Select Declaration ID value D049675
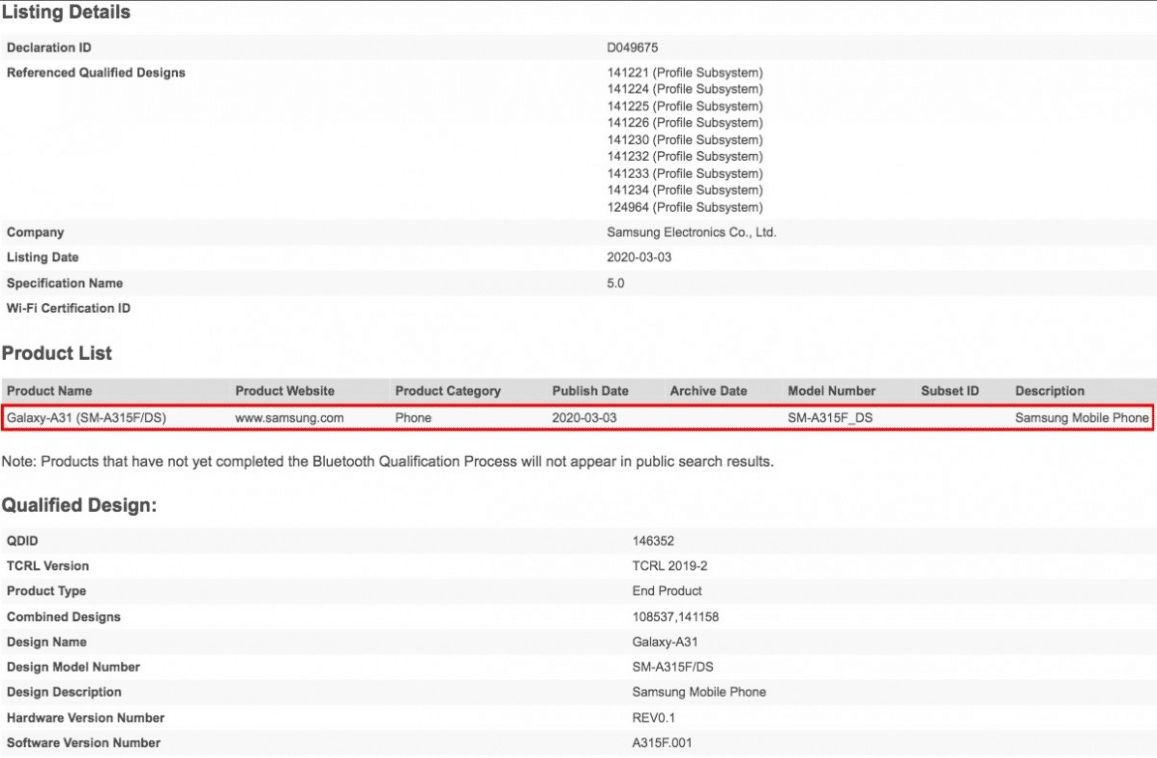This screenshot has width=1157, height=758. pyautogui.click(x=632, y=47)
